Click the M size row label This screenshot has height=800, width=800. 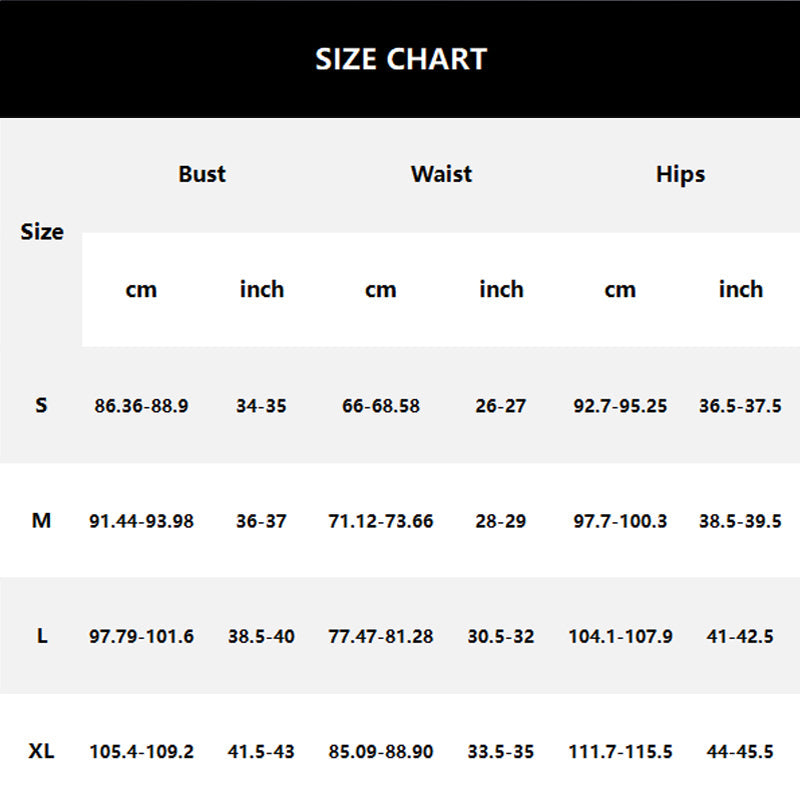[x=41, y=521]
